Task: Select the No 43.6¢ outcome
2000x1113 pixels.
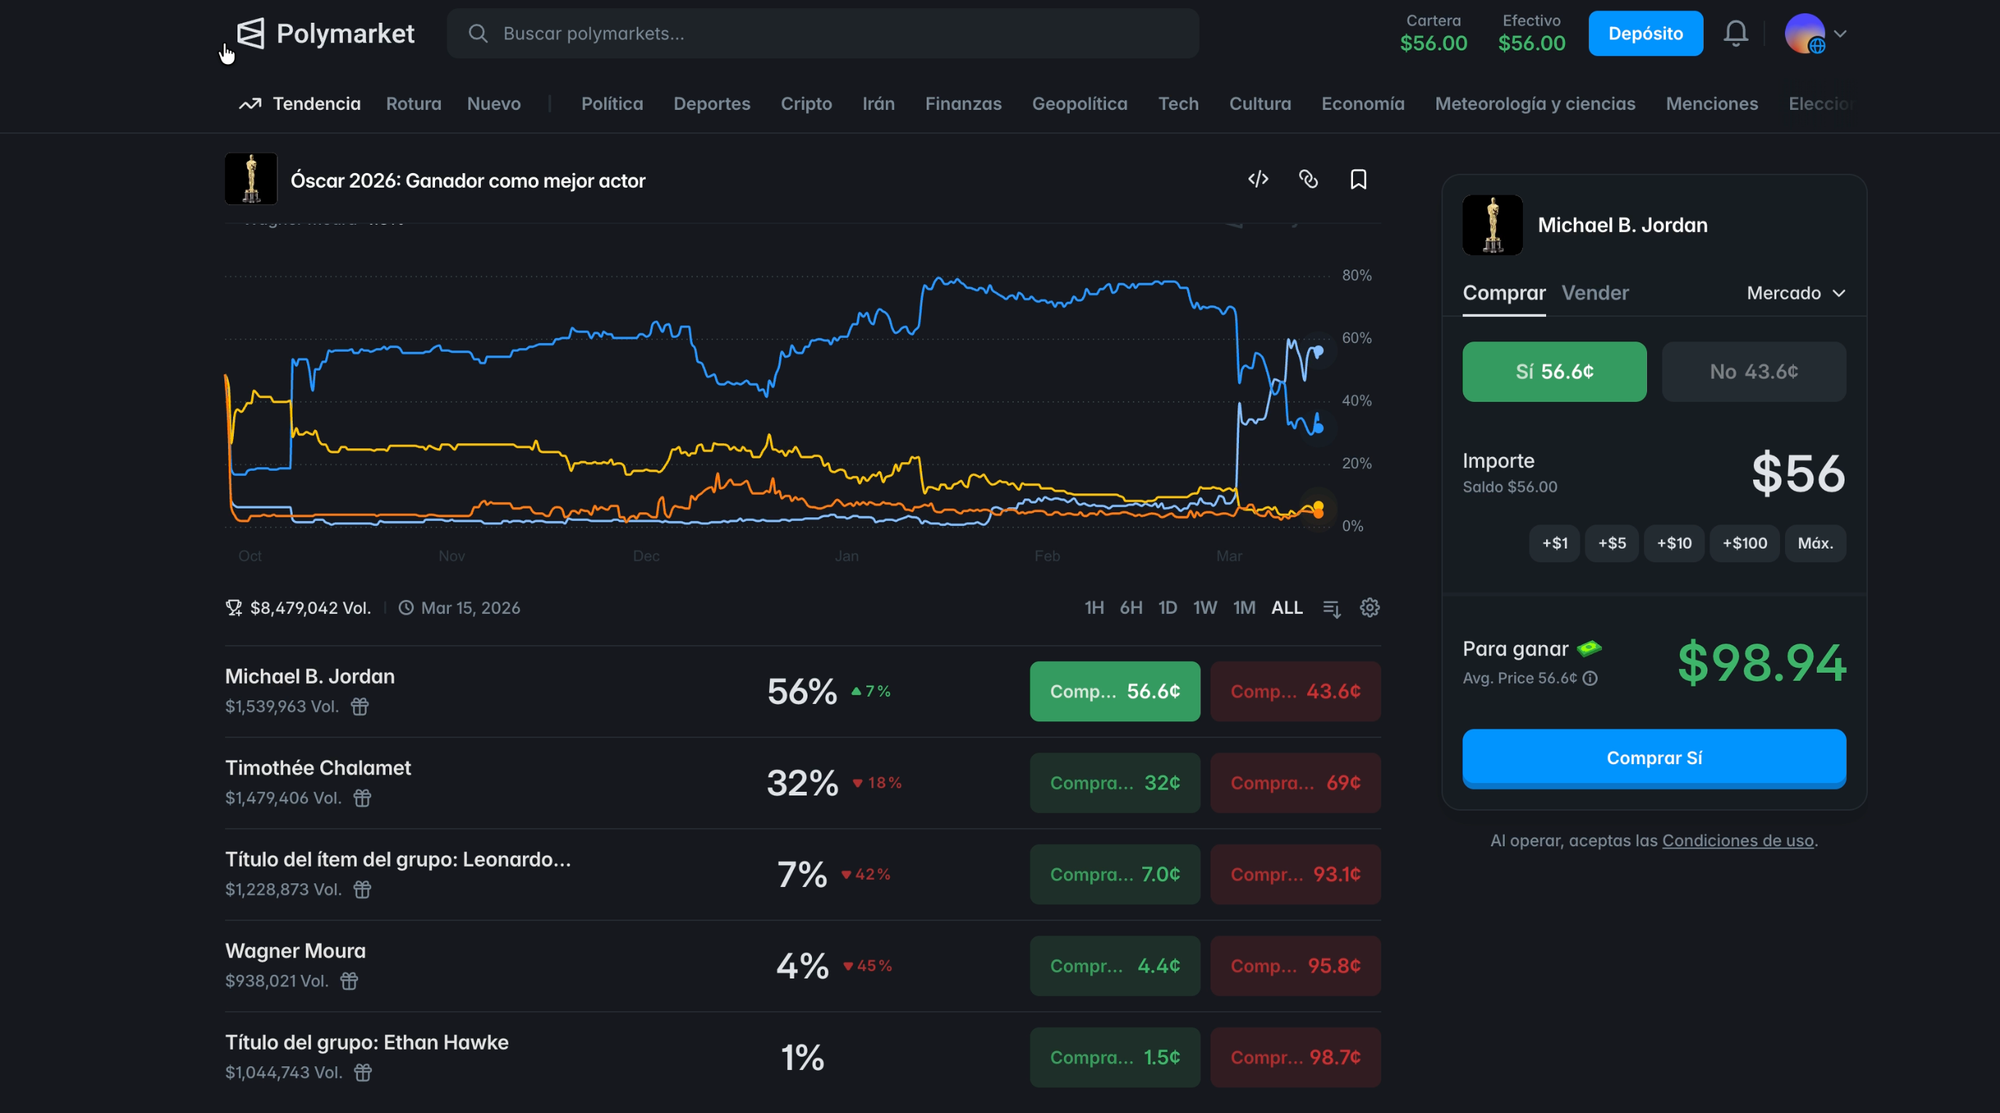Action: click(1753, 372)
